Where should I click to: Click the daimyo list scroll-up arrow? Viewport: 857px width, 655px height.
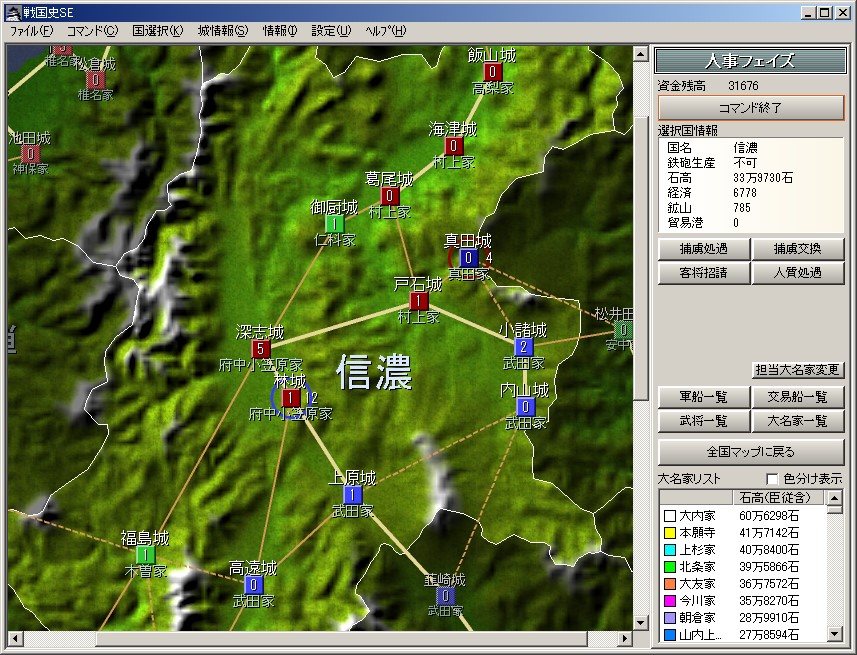(x=834, y=498)
